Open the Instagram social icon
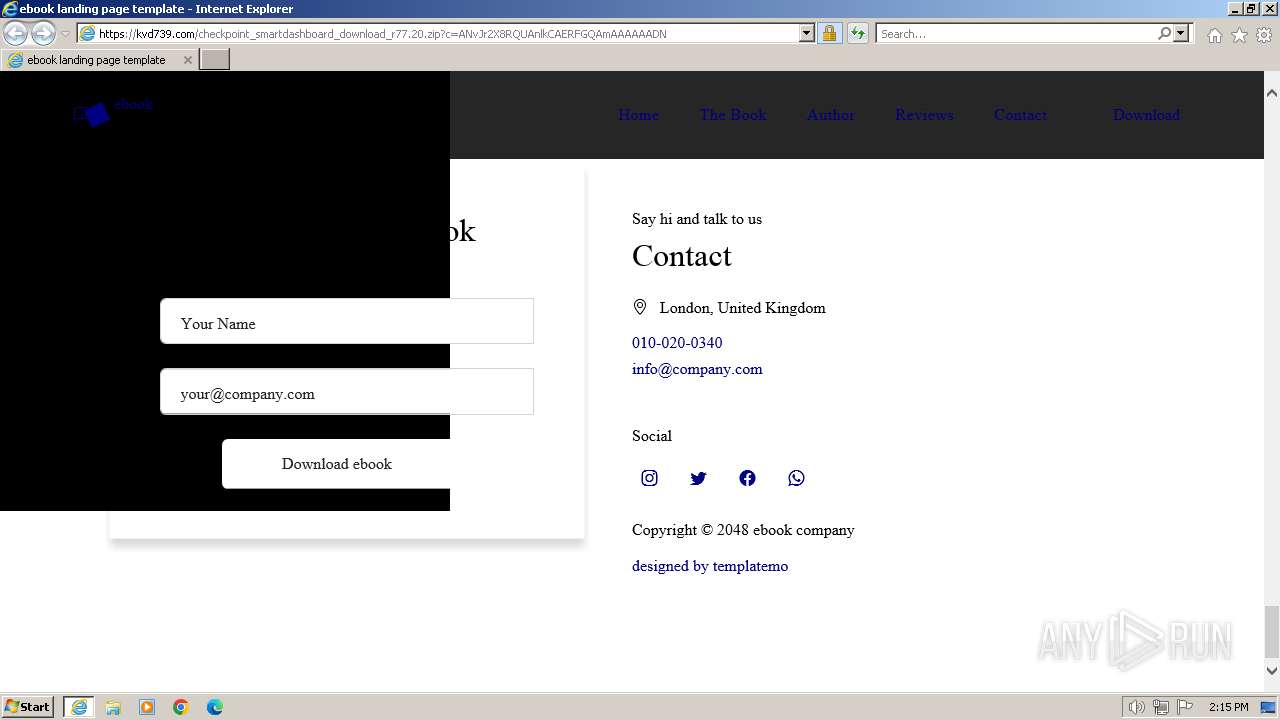1280x720 pixels. tap(649, 478)
